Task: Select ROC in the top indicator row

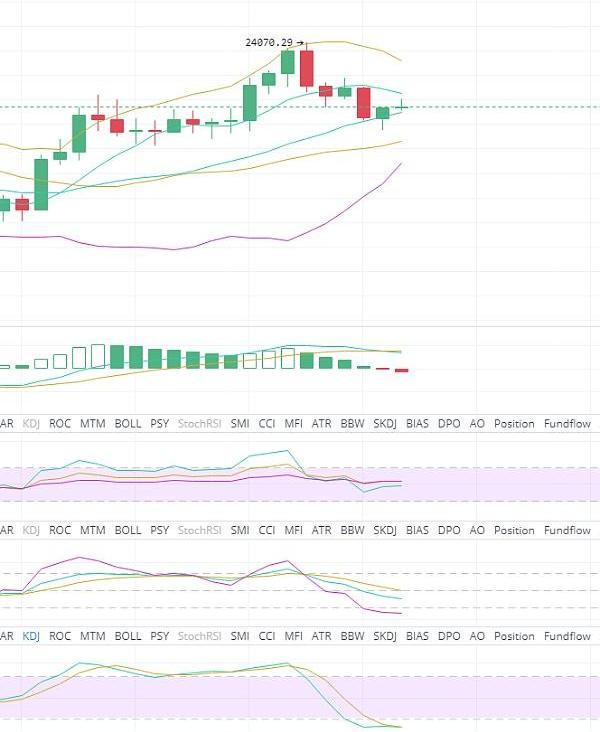Action: [x=60, y=424]
